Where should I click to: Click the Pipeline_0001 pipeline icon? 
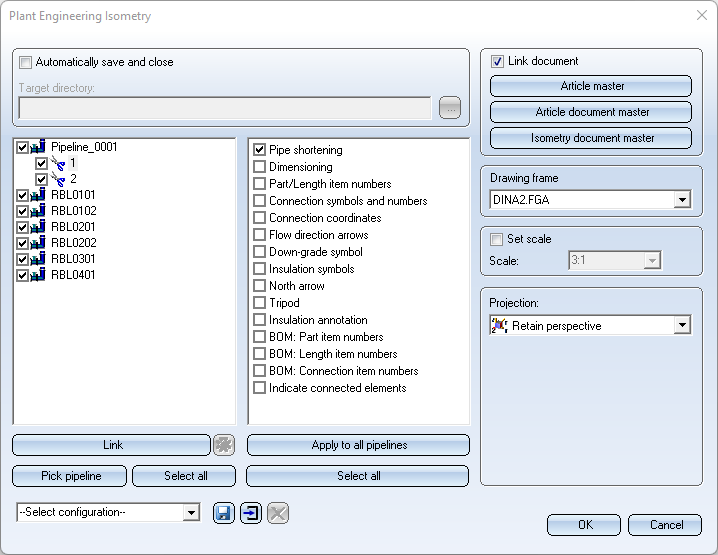click(x=39, y=147)
